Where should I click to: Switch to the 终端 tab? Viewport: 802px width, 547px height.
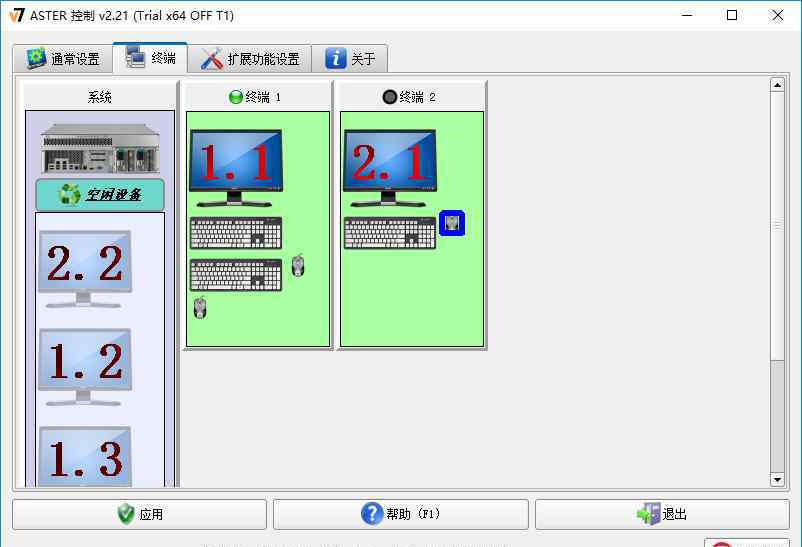pyautogui.click(x=150, y=58)
